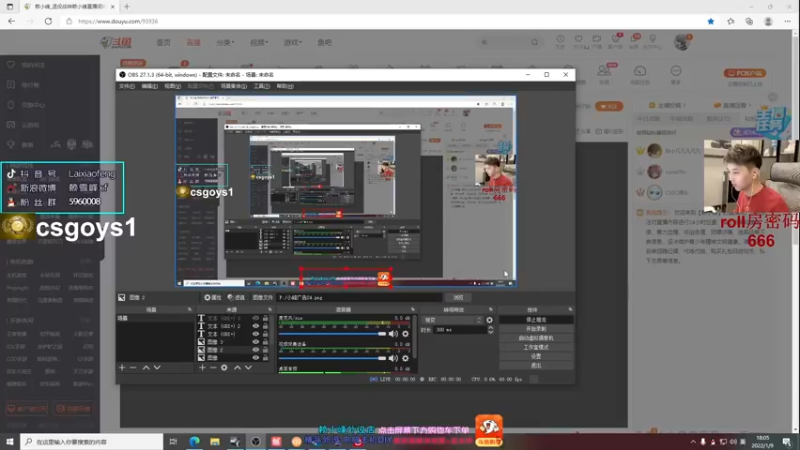
Task: Click 浏览 (Browse) button for image file
Action: [x=458, y=297]
